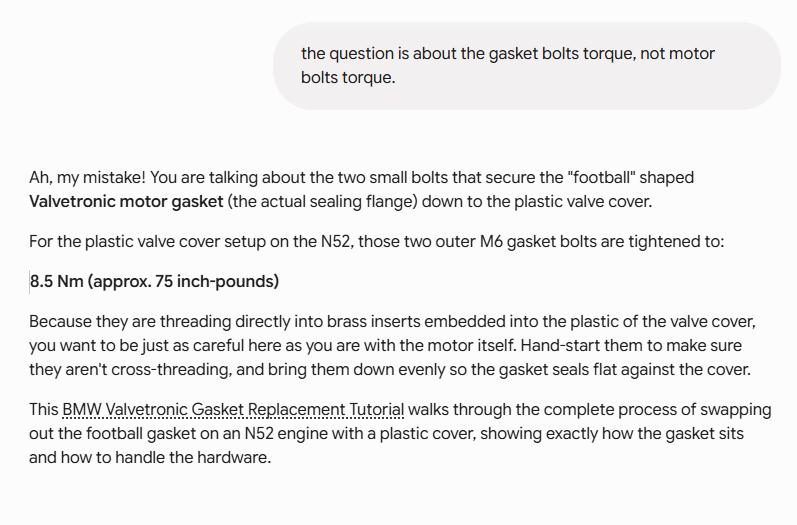Open the BMW Valvetronic Gasket Replacement Tutorial link

tap(233, 410)
